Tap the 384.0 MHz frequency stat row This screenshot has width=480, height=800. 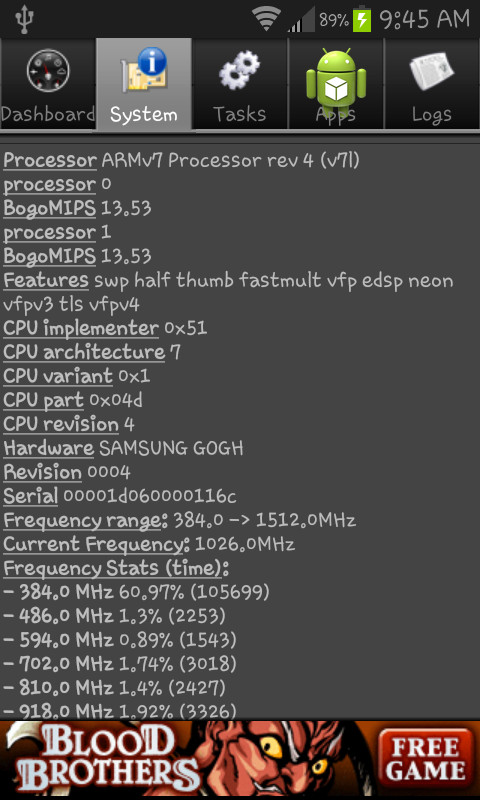pyautogui.click(x=136, y=592)
